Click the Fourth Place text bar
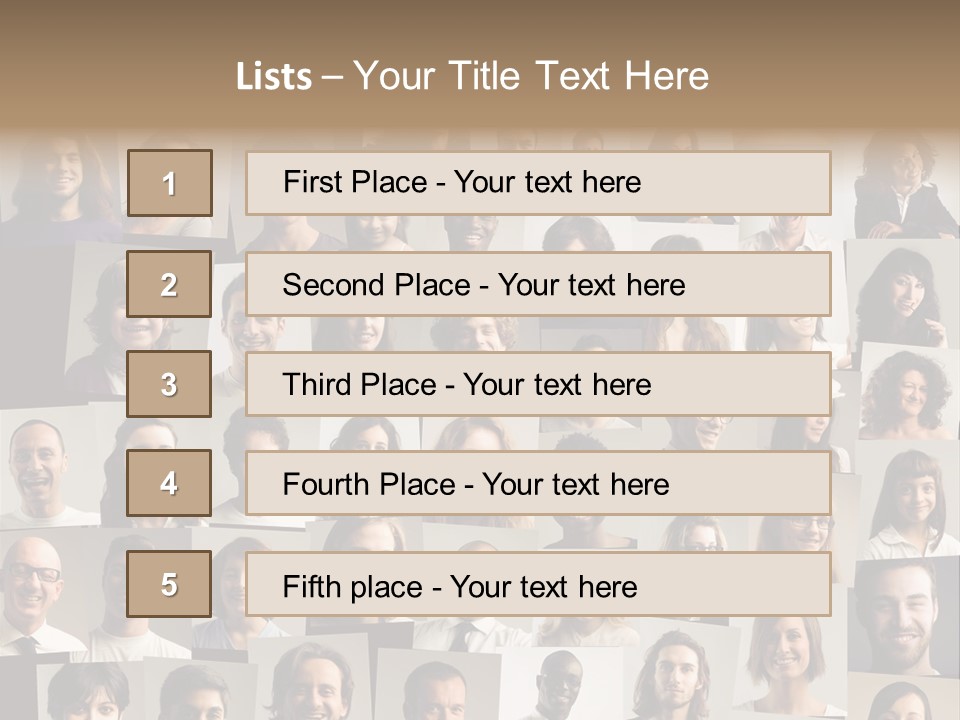Viewport: 960px width, 720px height. click(x=538, y=484)
